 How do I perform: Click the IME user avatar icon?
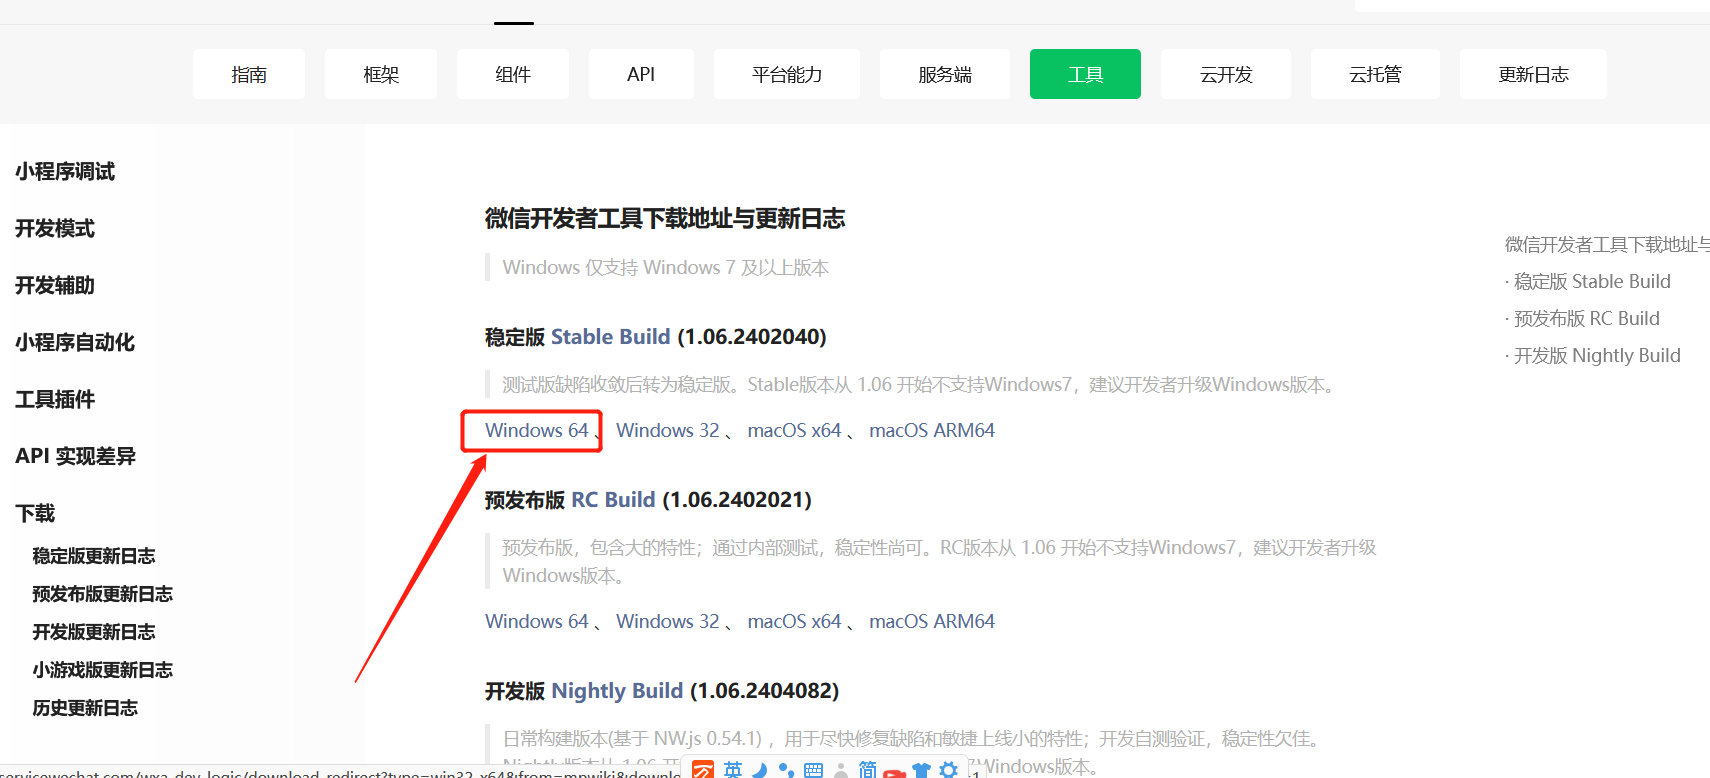click(841, 770)
